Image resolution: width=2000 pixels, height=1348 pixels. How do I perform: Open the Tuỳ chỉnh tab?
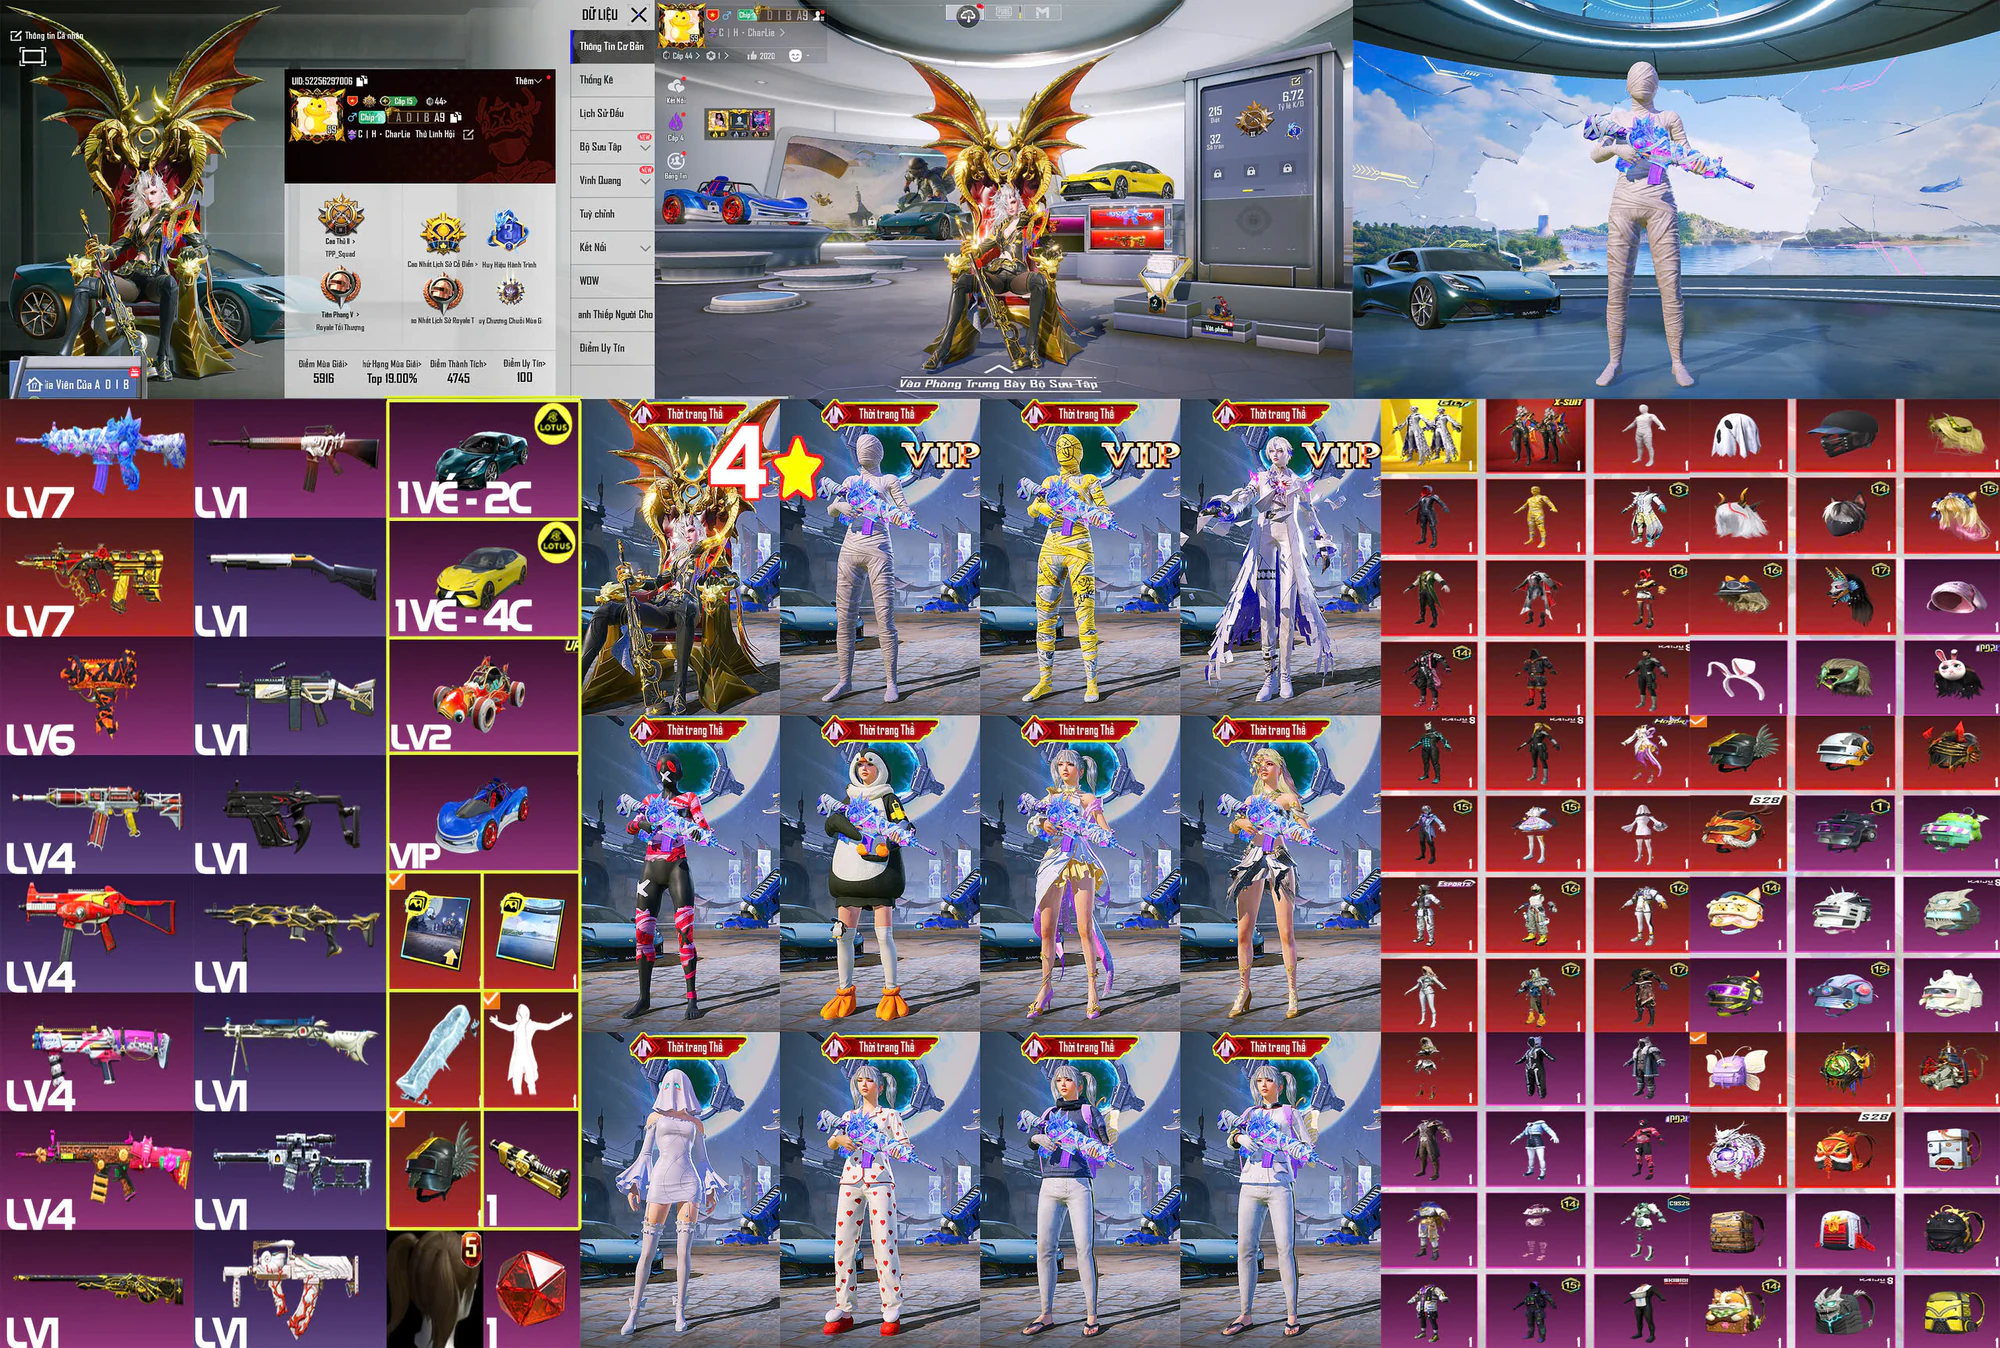pos(612,214)
